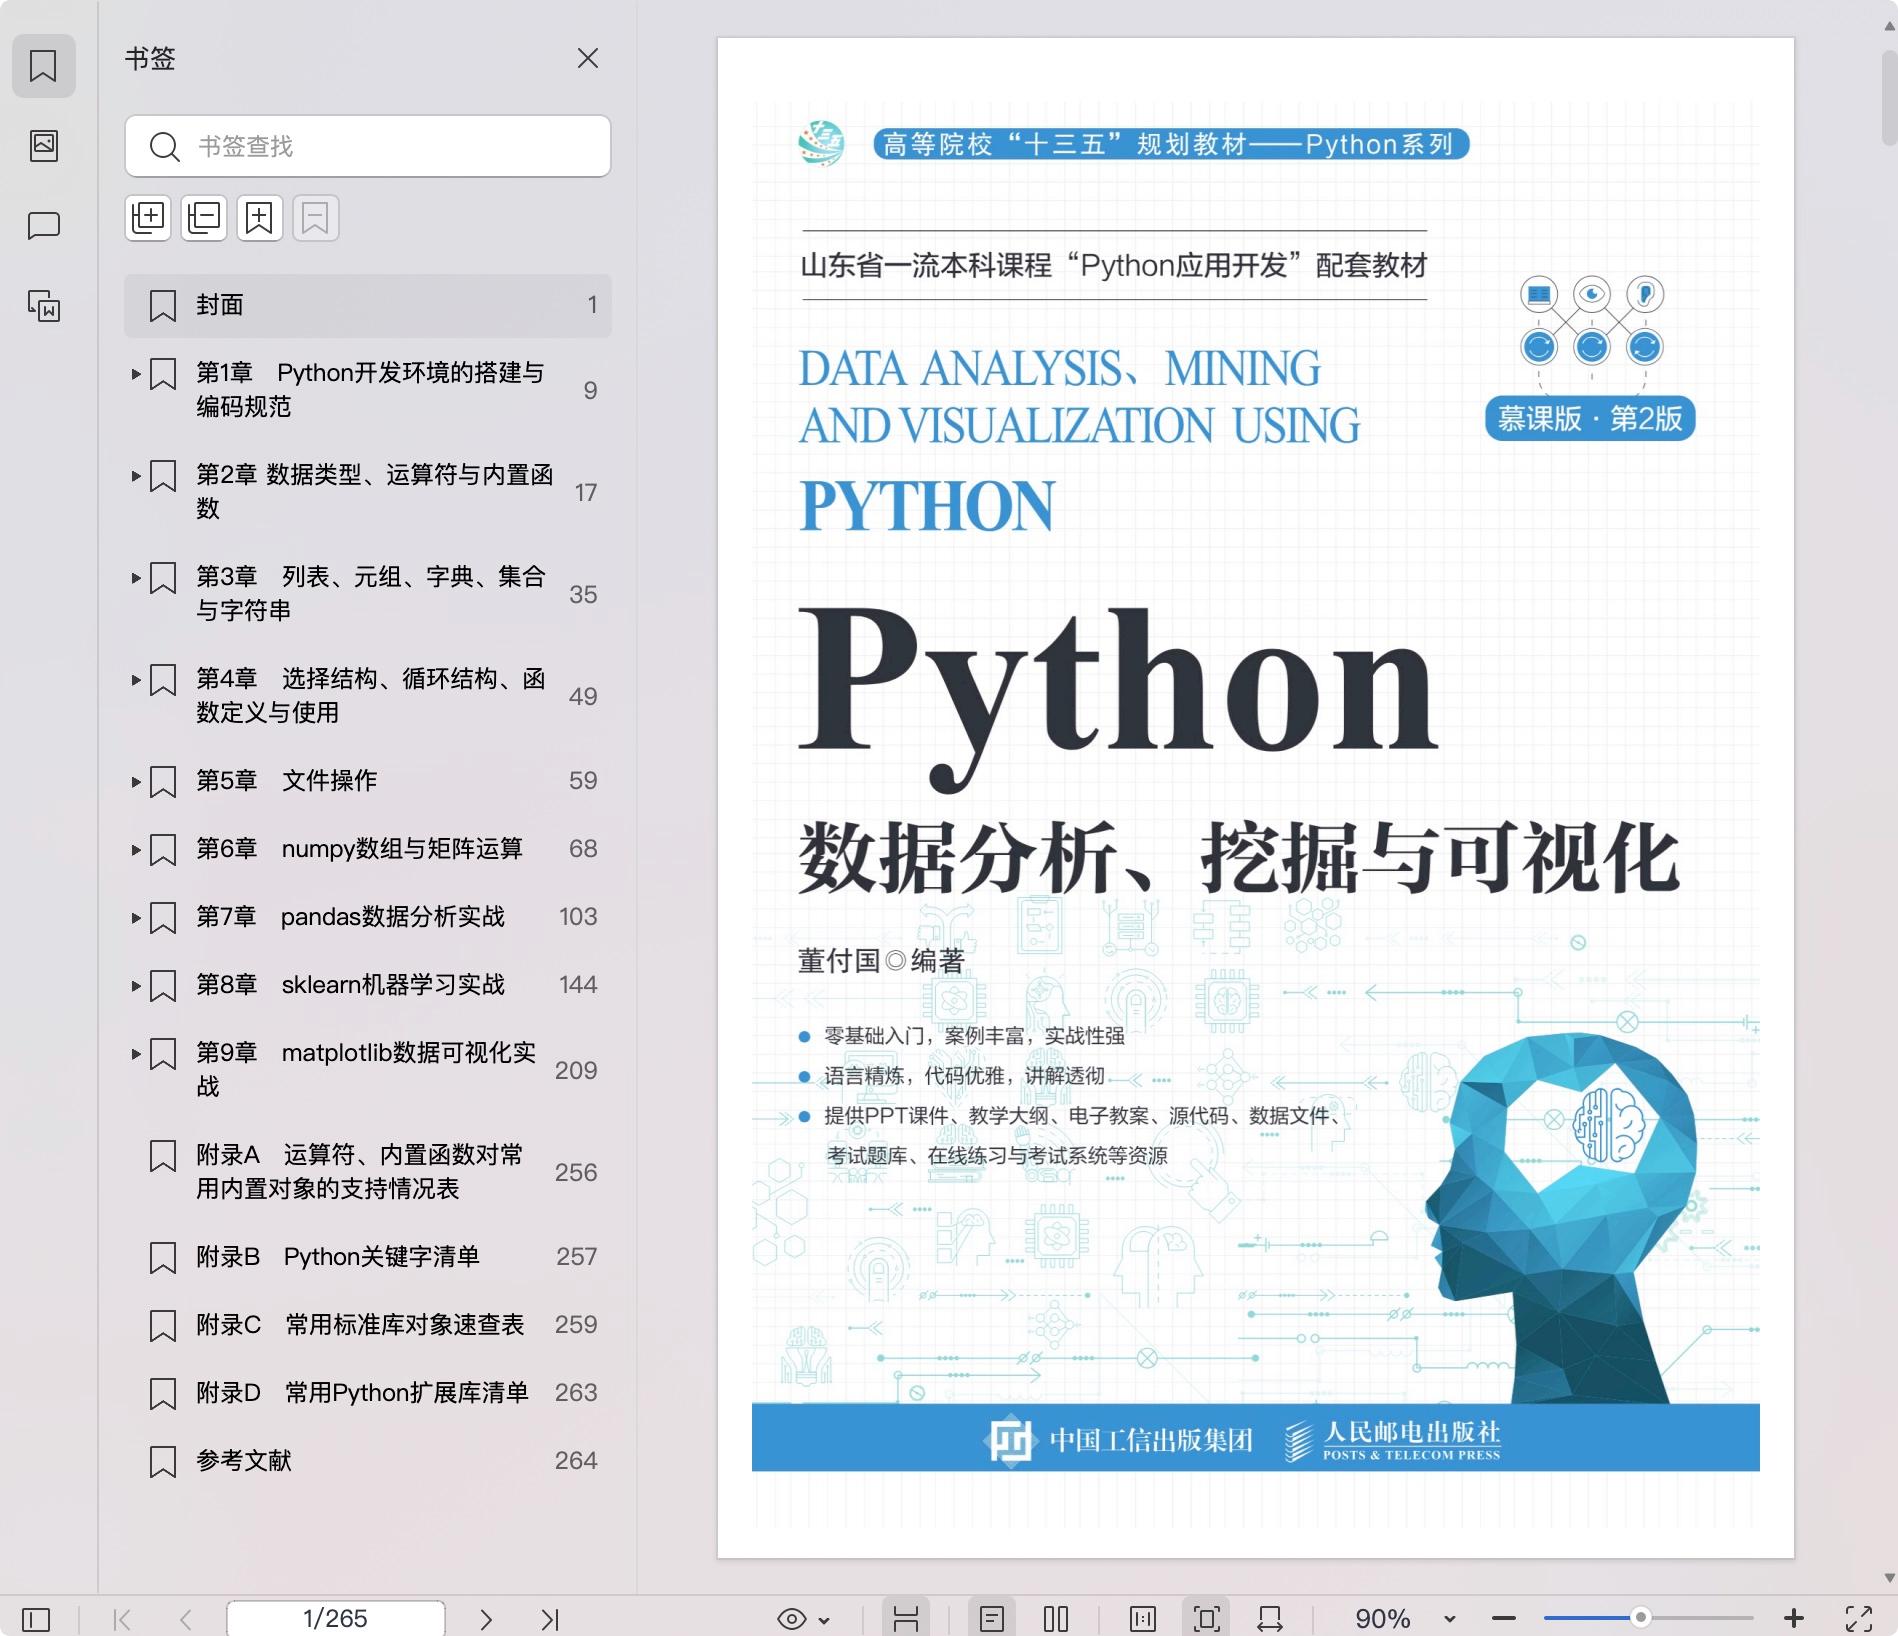The width and height of the screenshot is (1898, 1636).
Task: Click bookmark icon beside 第9章
Action: (163, 1054)
